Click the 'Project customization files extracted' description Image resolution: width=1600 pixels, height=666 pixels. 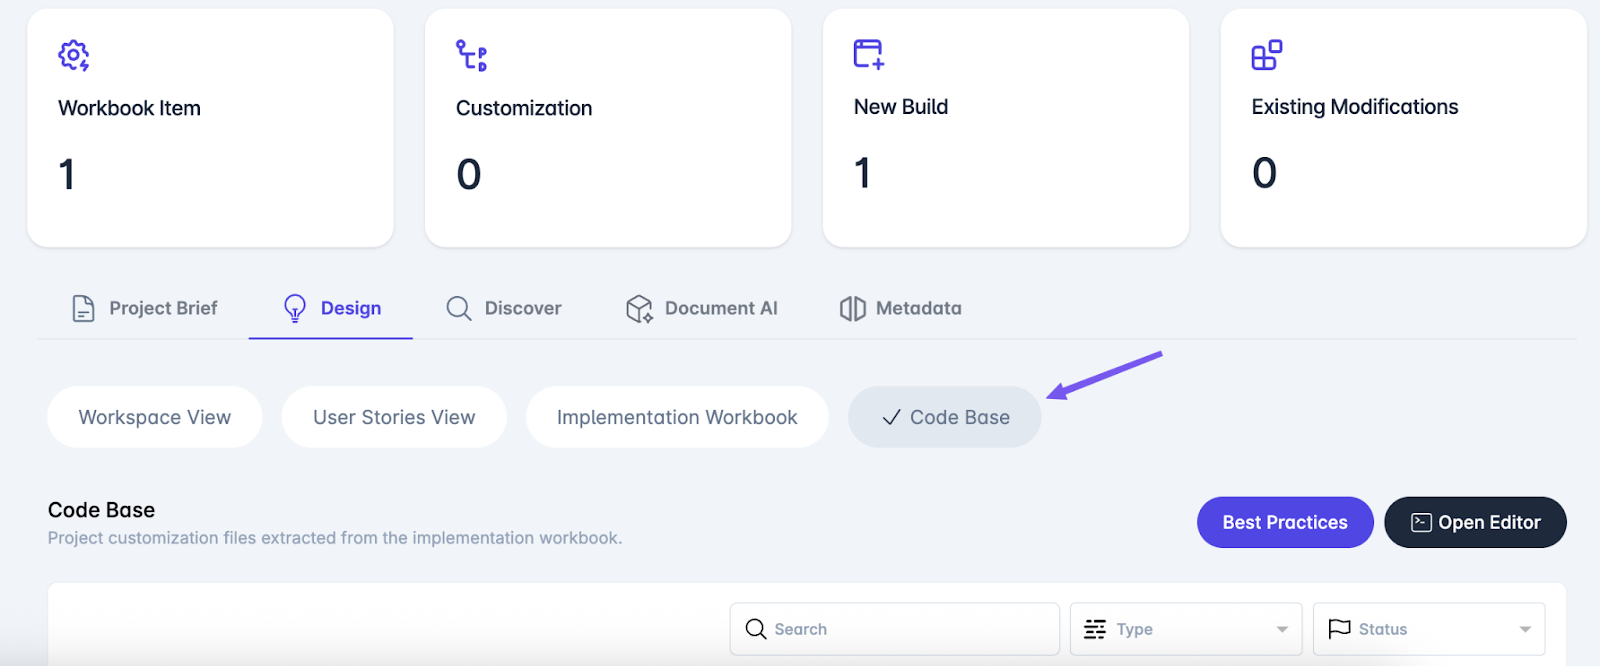coord(335,538)
